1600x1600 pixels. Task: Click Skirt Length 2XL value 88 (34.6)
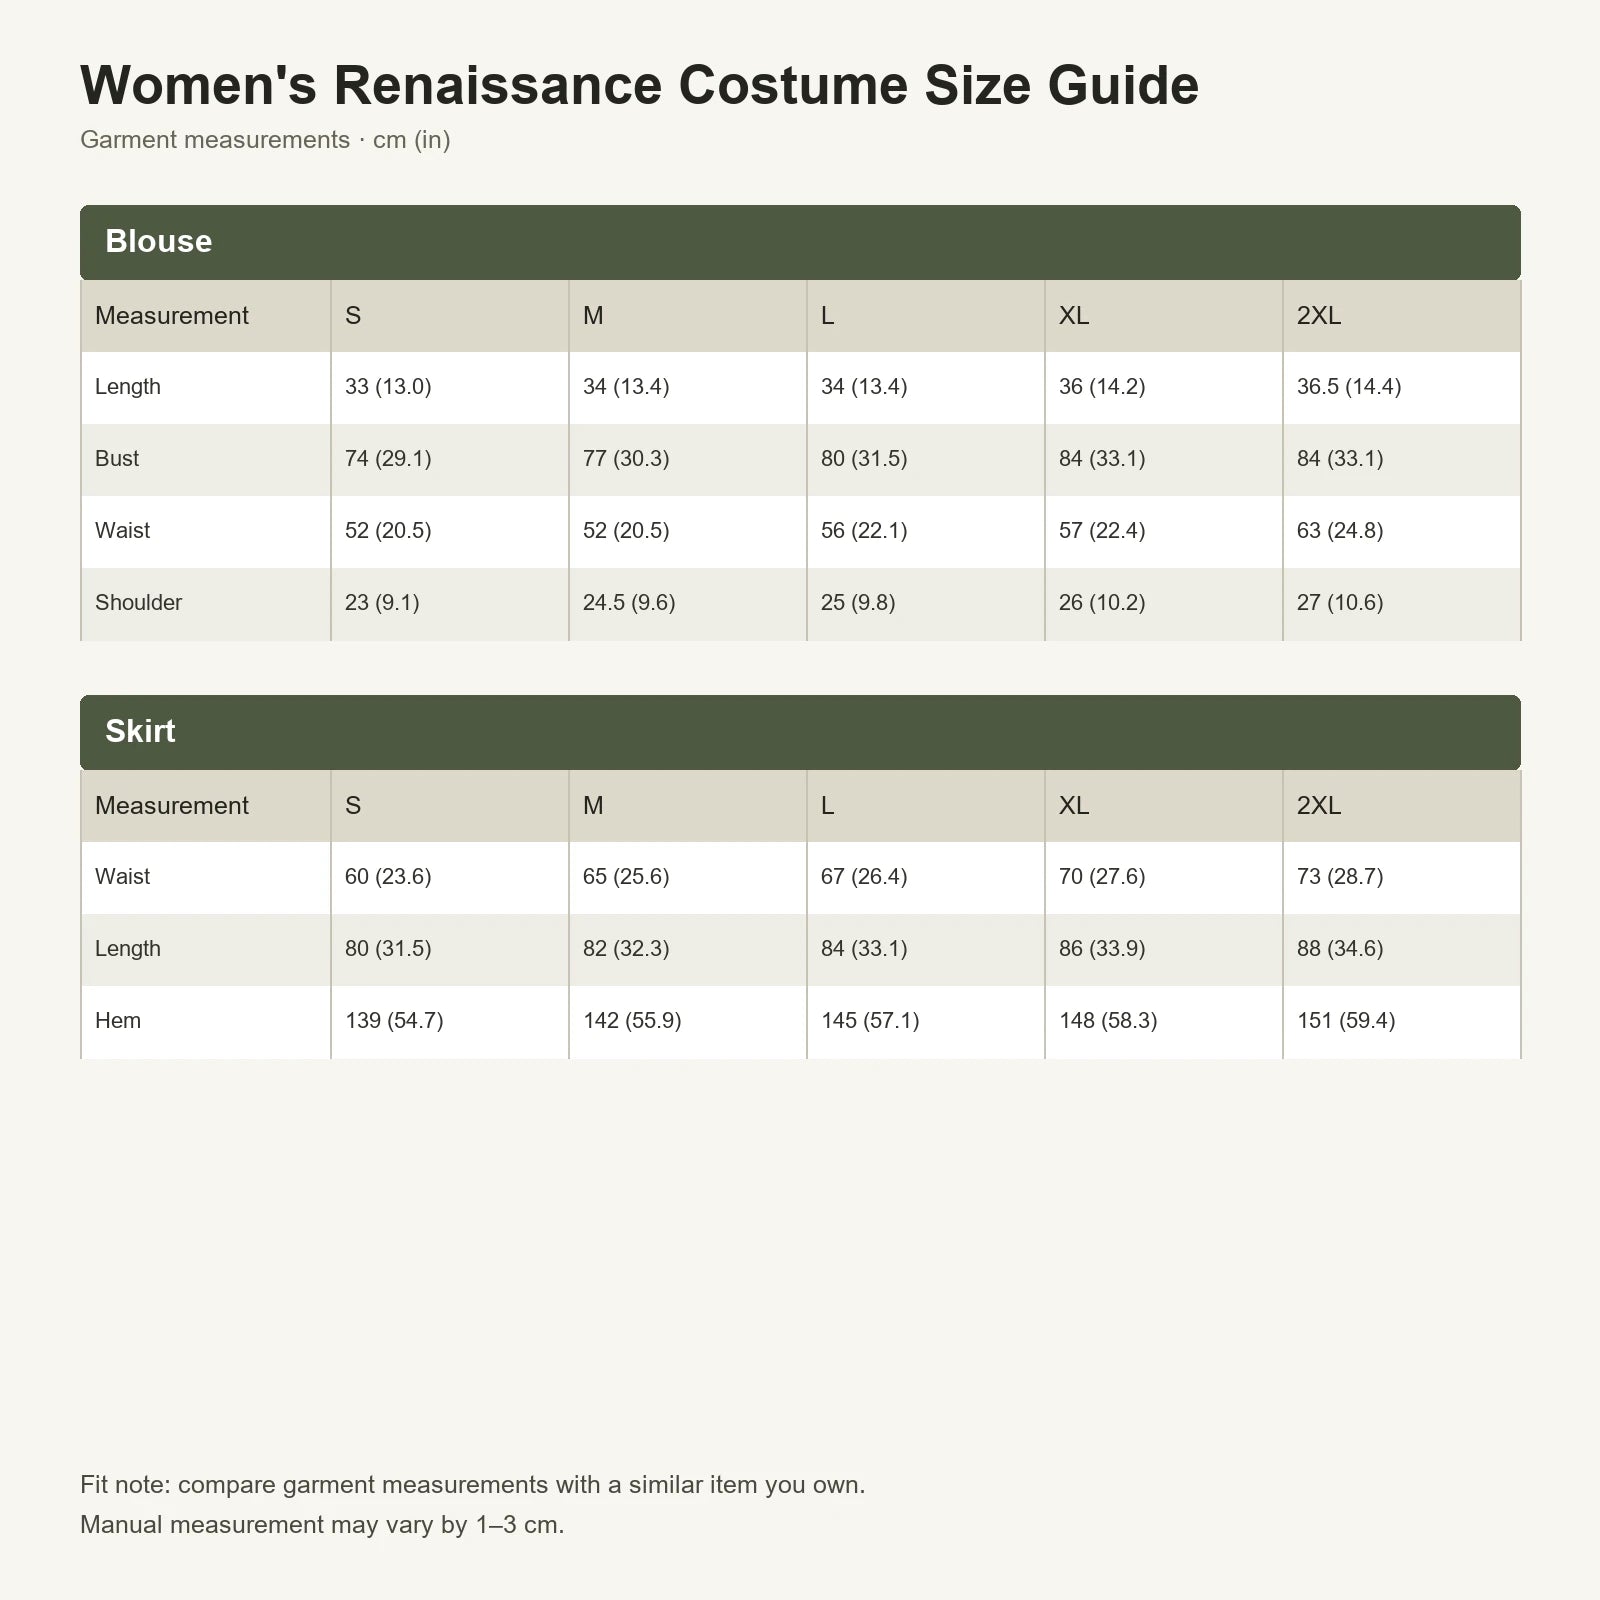1340,949
